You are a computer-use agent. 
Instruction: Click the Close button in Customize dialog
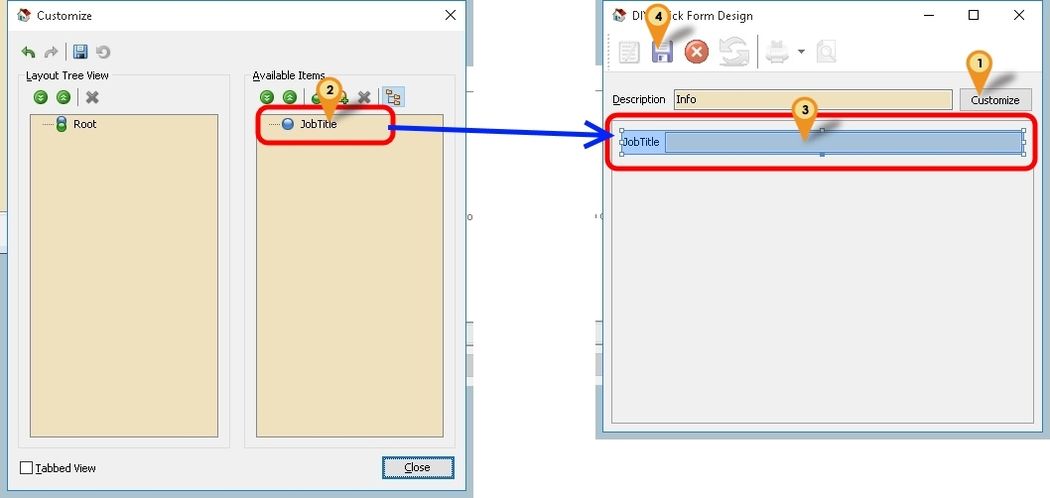coord(417,467)
